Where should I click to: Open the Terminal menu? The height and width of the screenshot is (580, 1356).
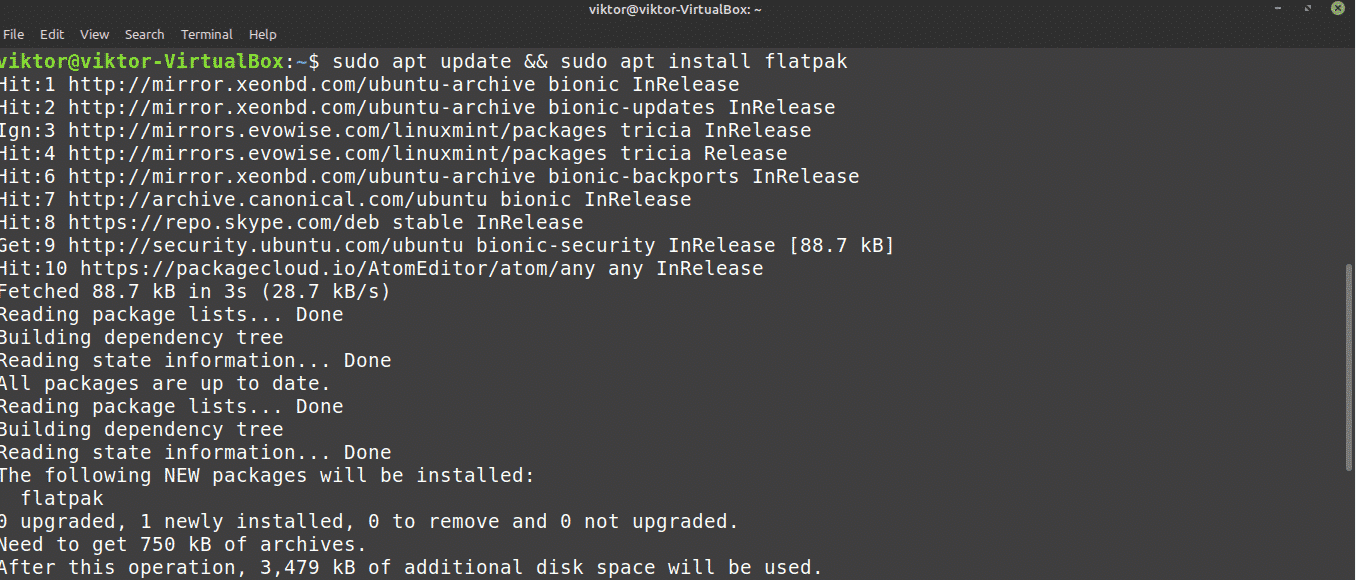207,34
